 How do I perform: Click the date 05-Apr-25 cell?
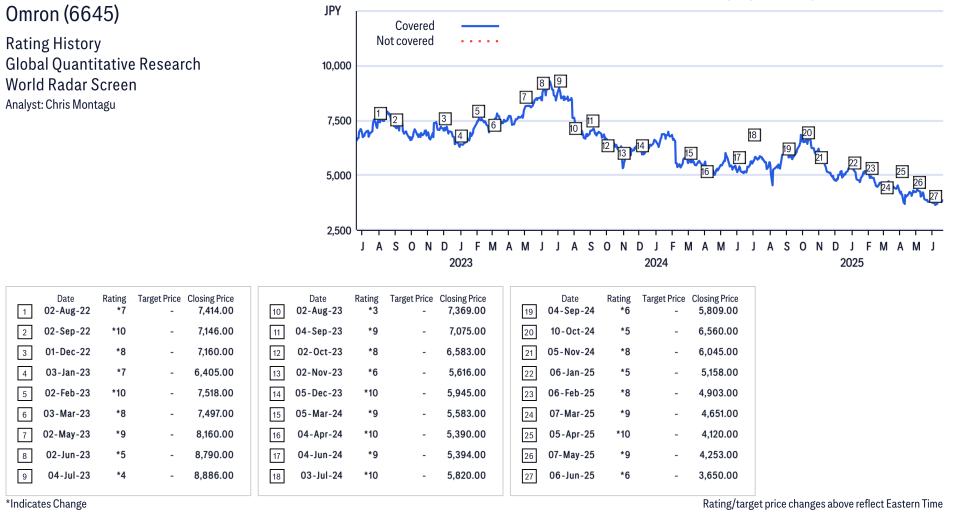tap(572, 435)
